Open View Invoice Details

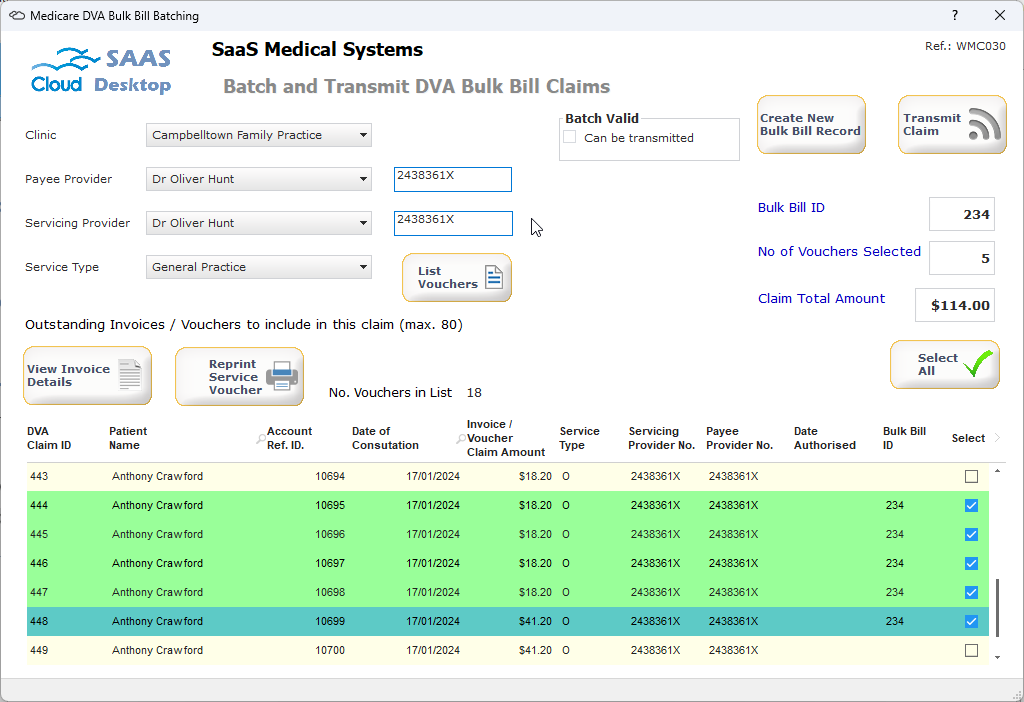(x=88, y=375)
